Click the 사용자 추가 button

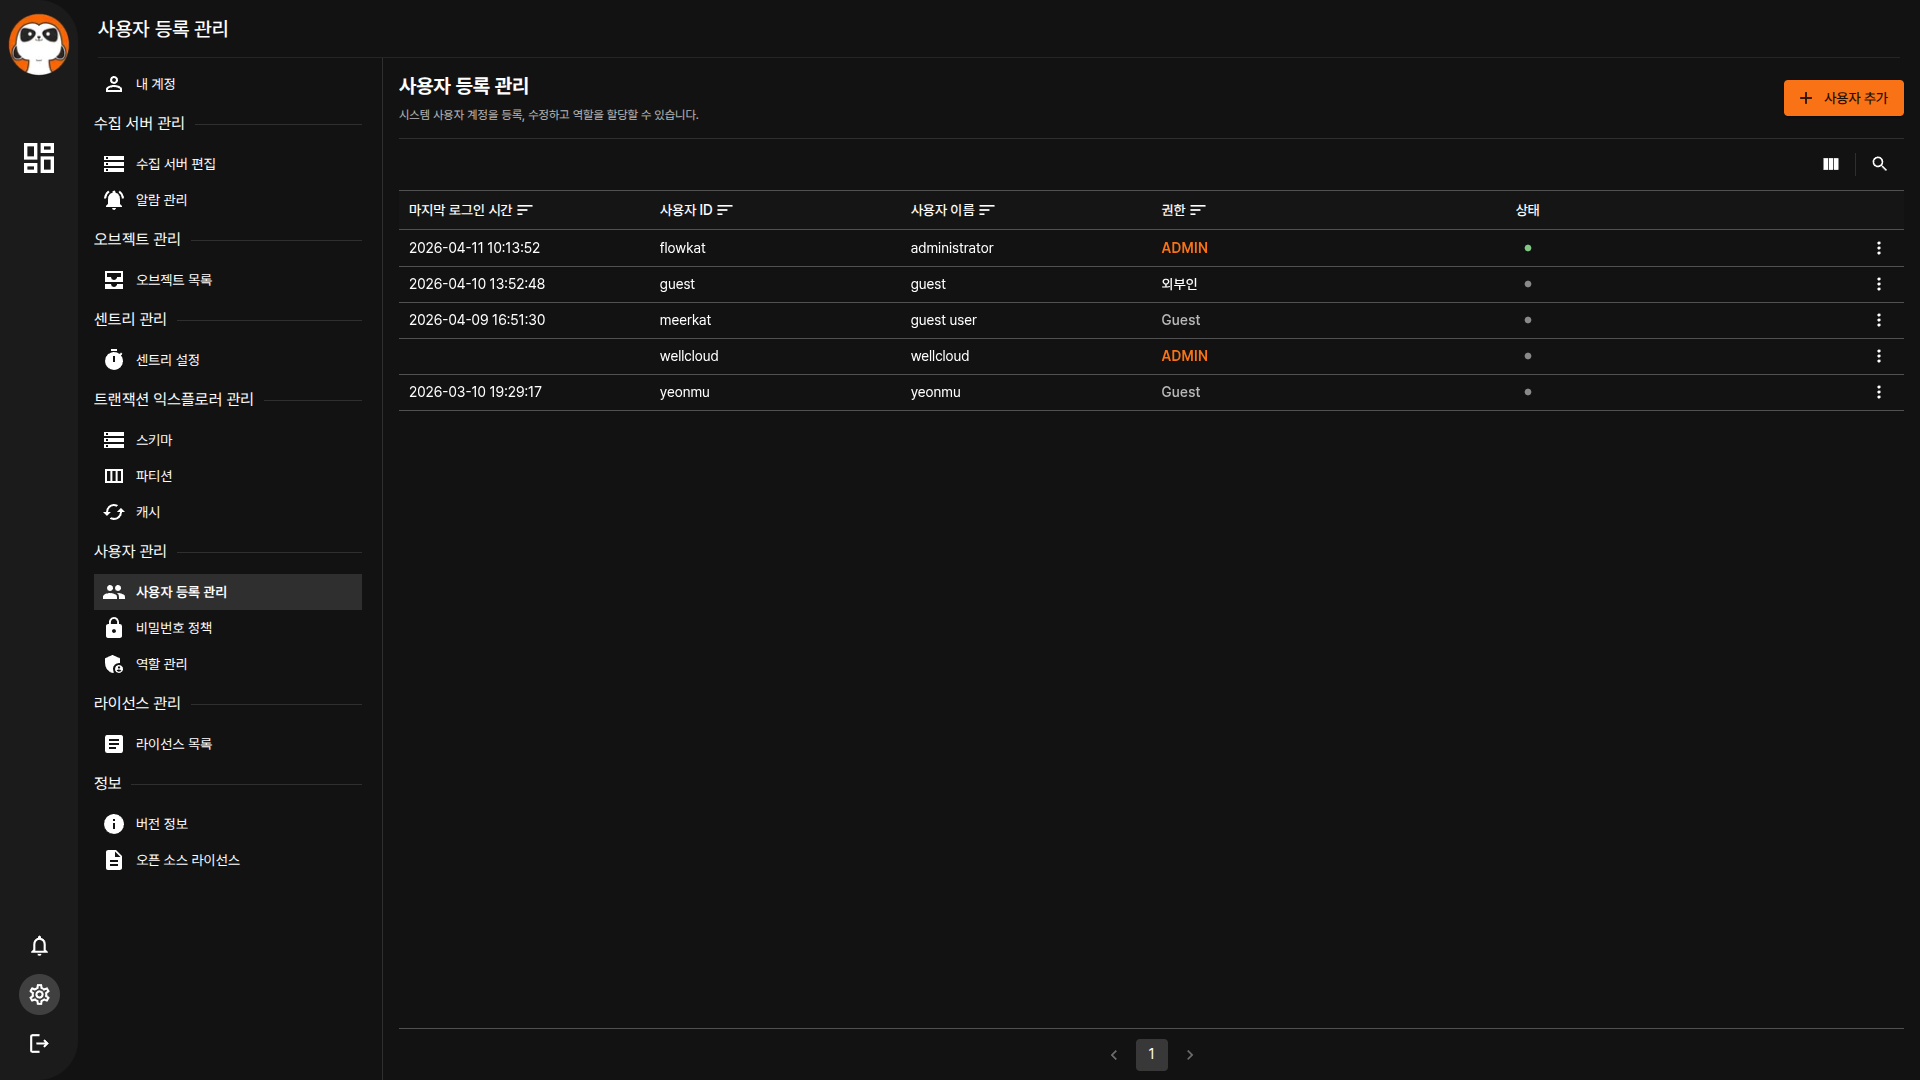click(1842, 98)
